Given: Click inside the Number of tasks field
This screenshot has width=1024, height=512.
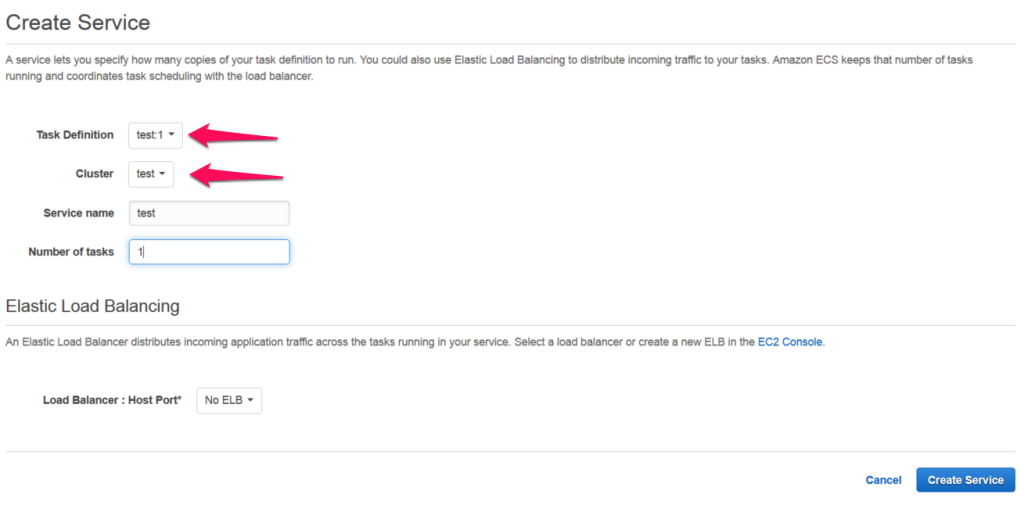Looking at the screenshot, I should coord(209,252).
